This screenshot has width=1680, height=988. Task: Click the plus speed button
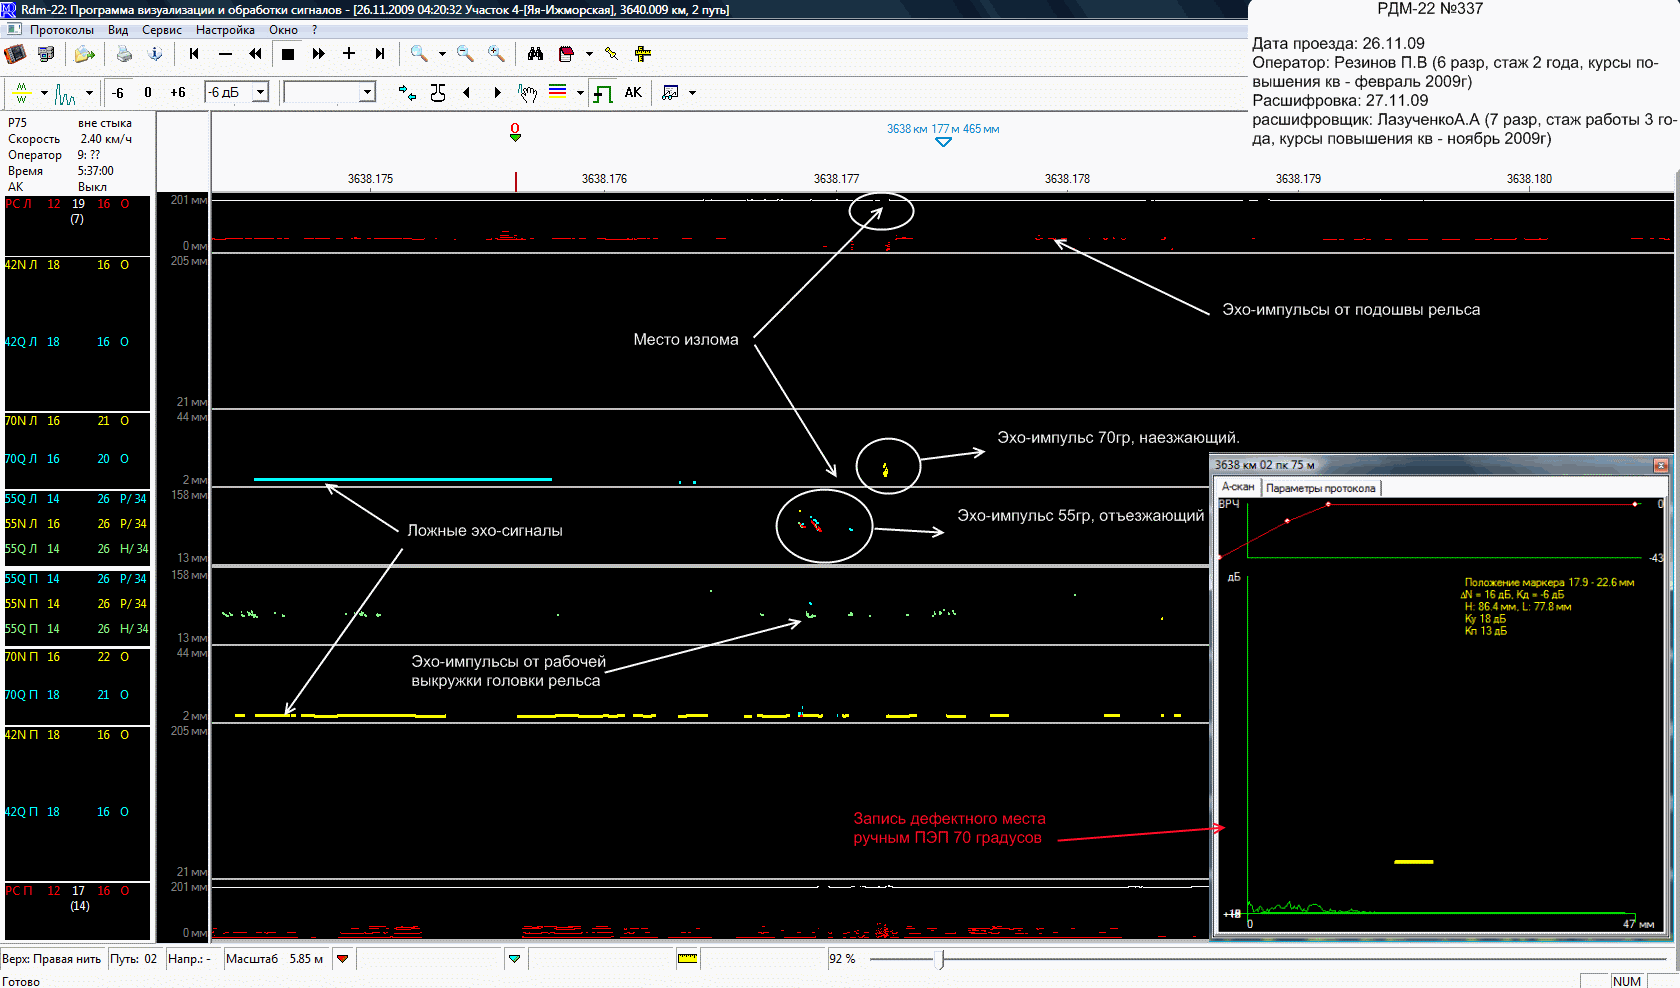(349, 54)
